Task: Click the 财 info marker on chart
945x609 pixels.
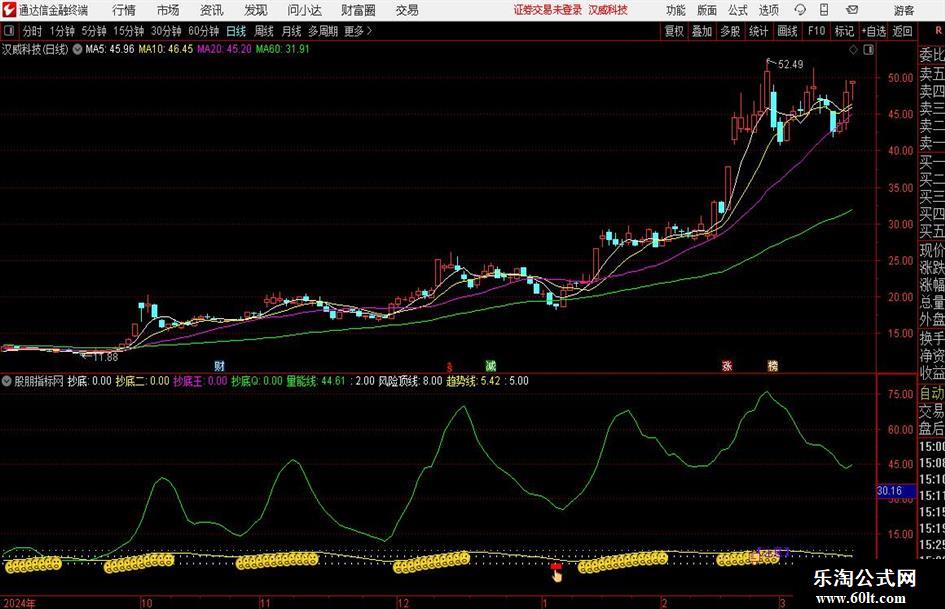Action: pyautogui.click(x=219, y=365)
